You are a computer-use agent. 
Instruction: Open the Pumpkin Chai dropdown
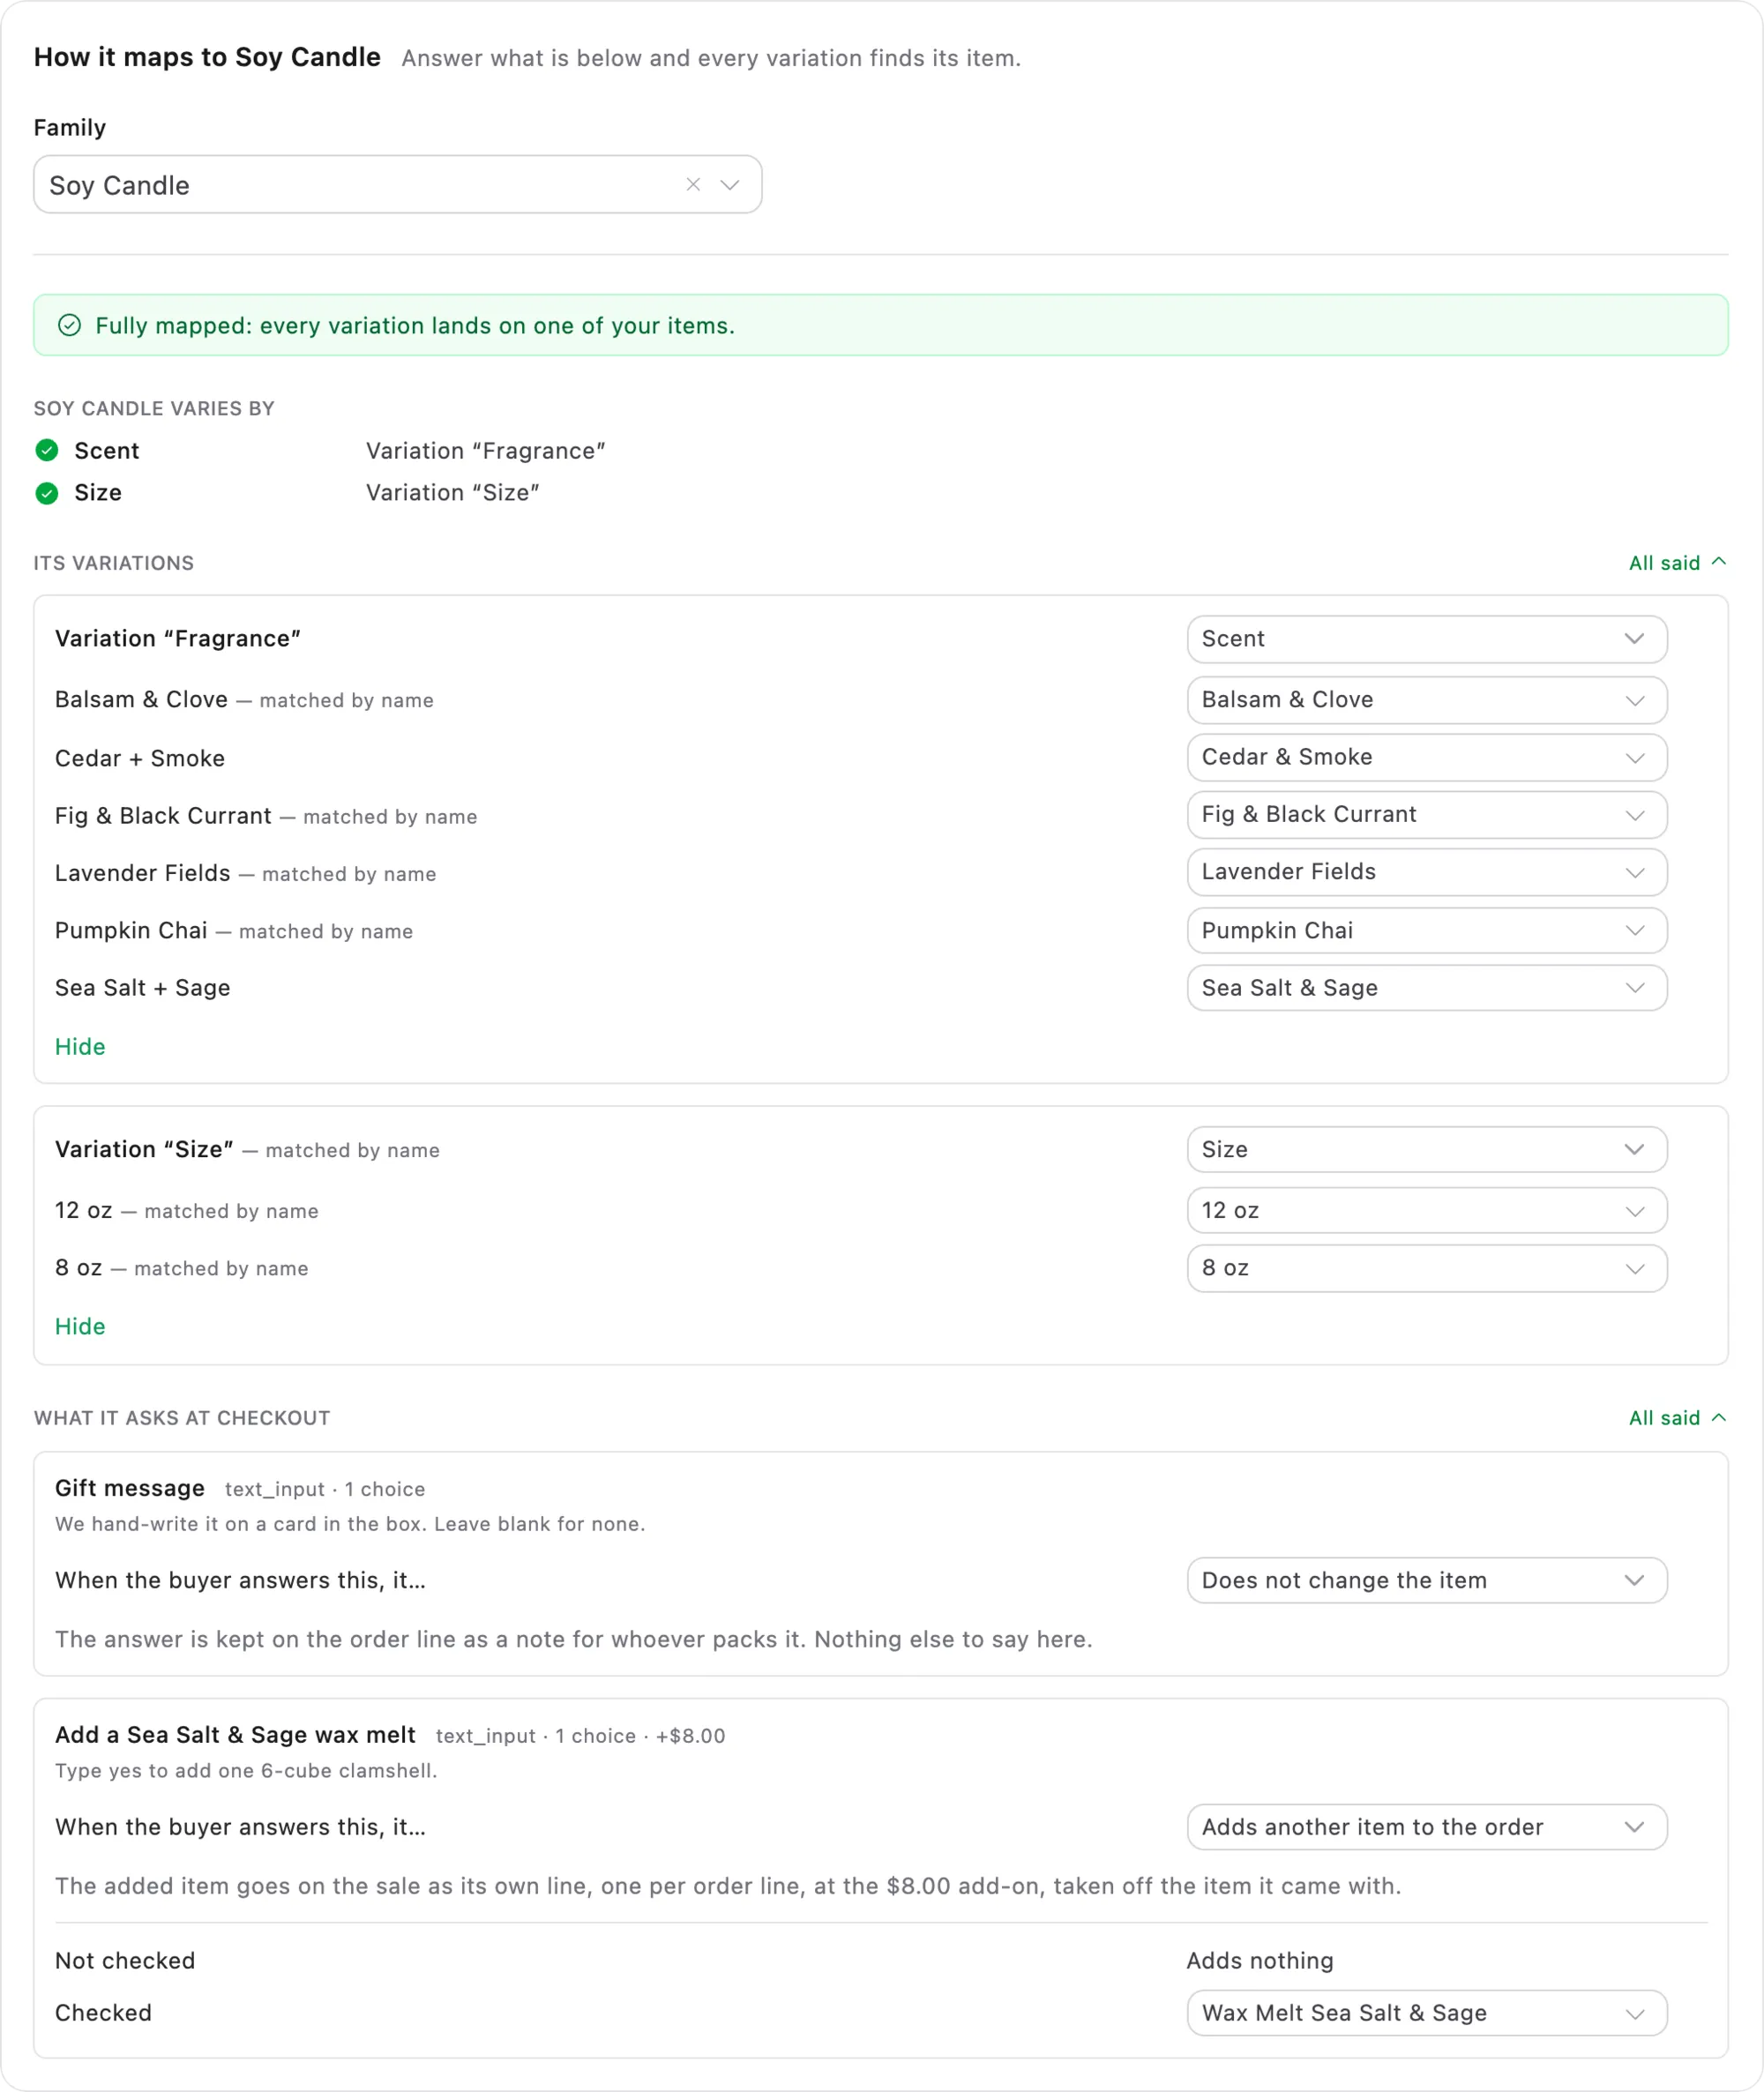tap(1427, 930)
